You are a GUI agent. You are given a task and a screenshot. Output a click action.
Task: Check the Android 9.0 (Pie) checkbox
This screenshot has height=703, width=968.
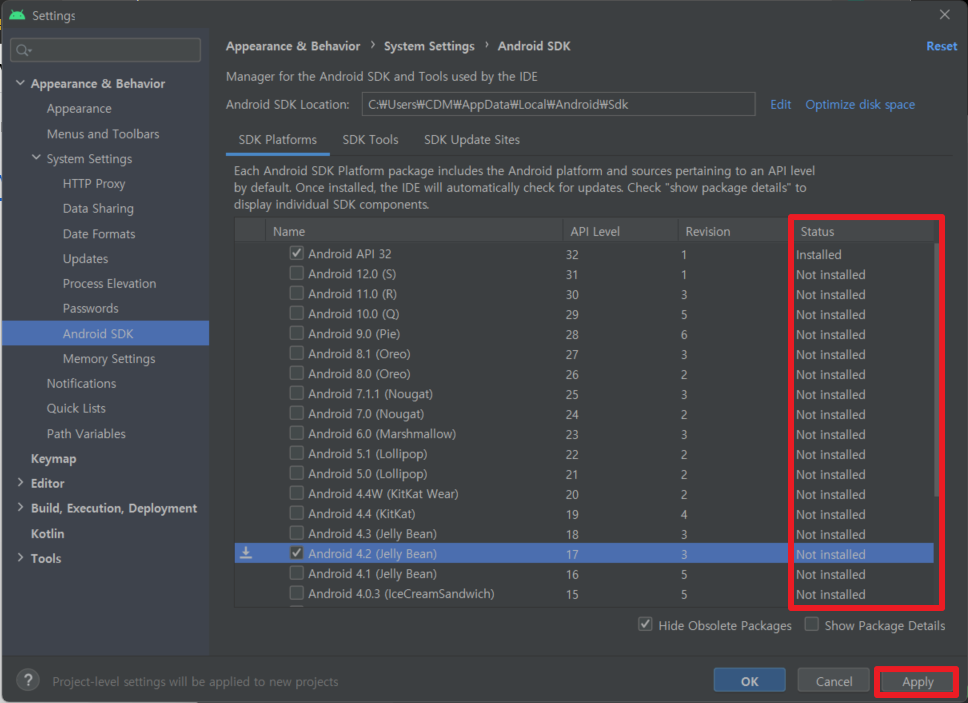(x=296, y=333)
